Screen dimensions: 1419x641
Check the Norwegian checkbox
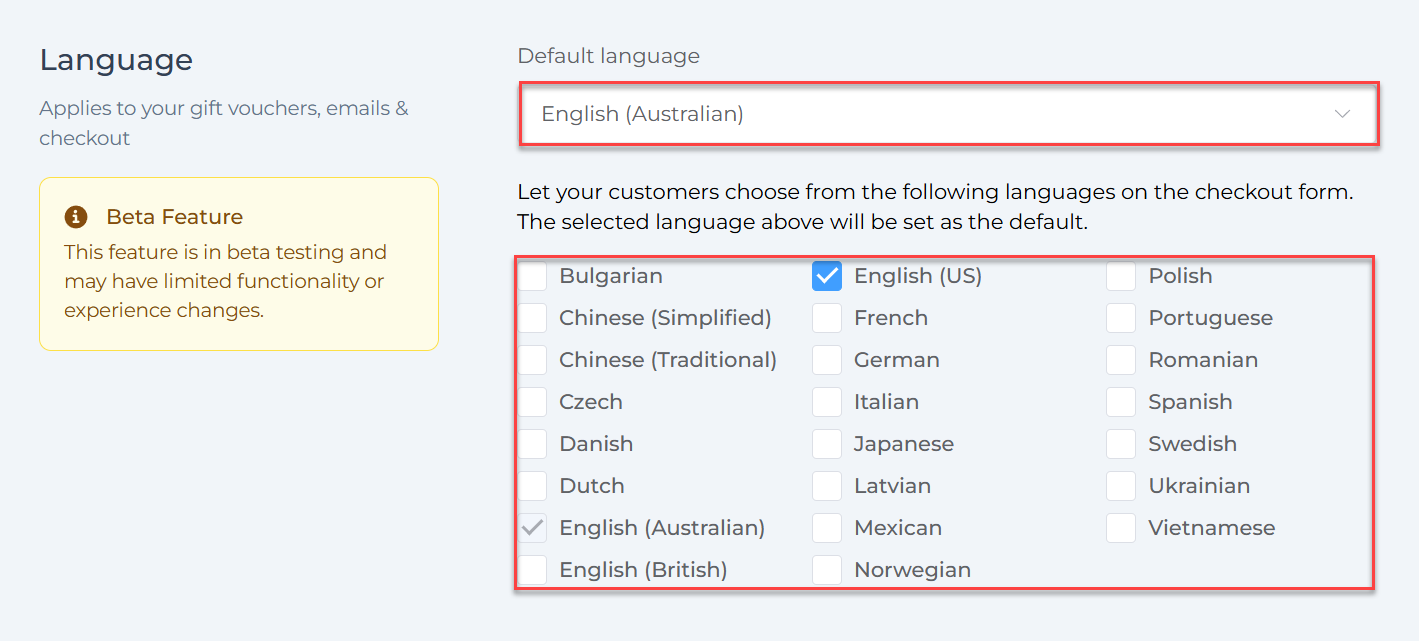point(827,570)
